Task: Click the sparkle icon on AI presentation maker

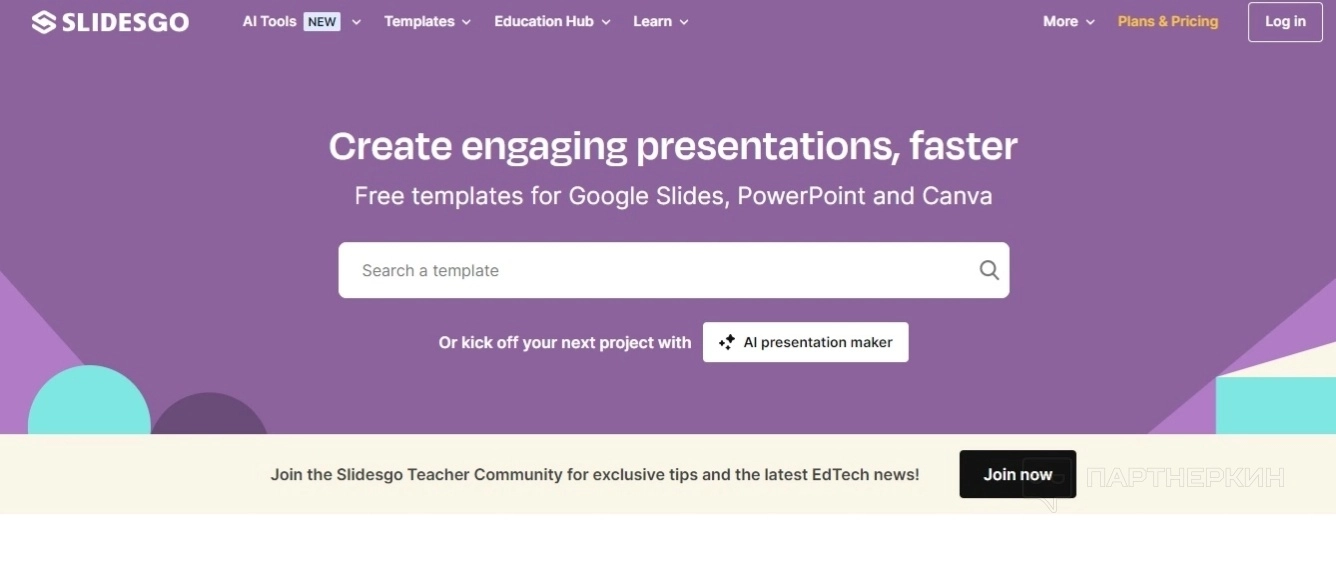Action: point(727,342)
